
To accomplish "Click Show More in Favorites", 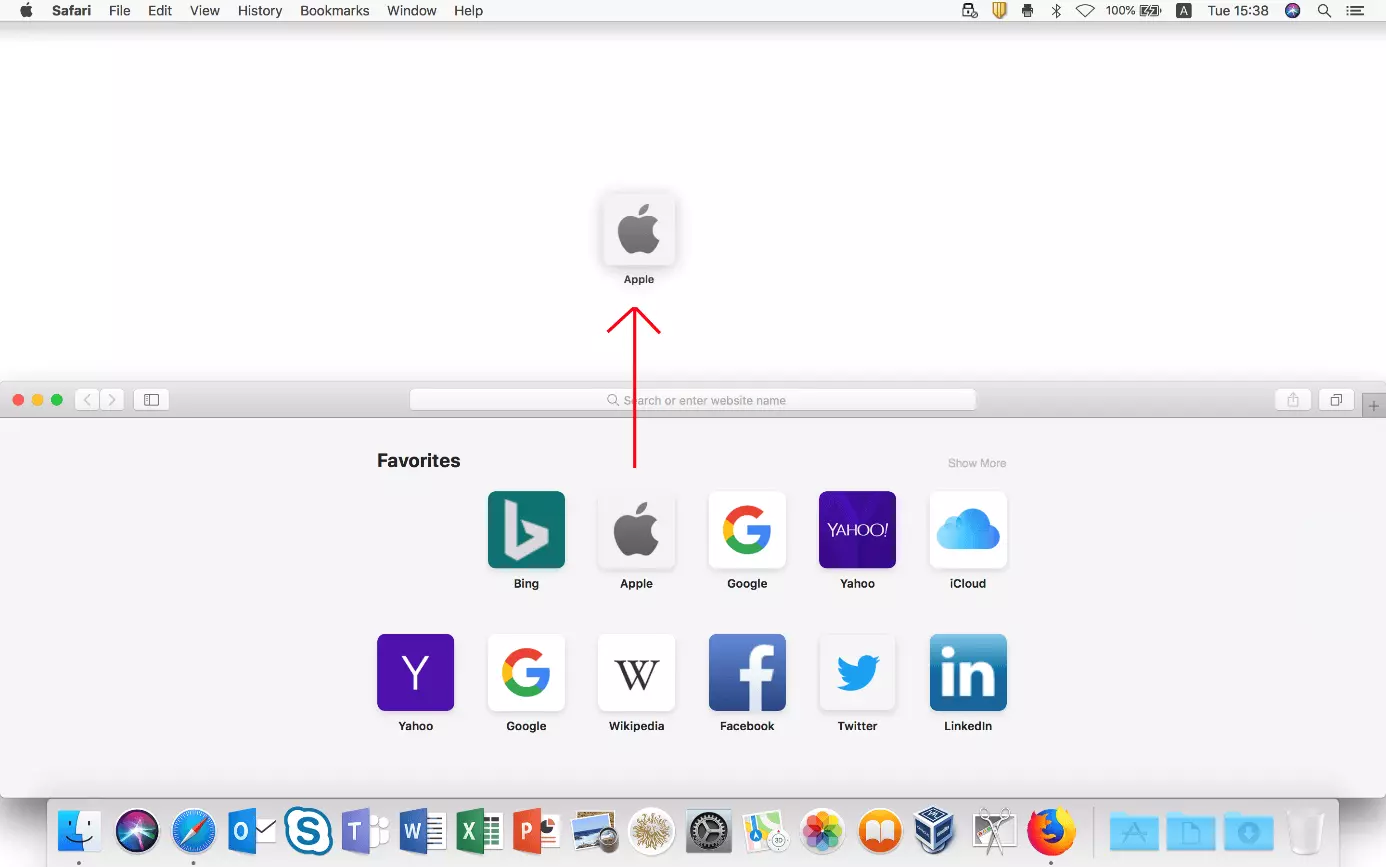I will (977, 463).
